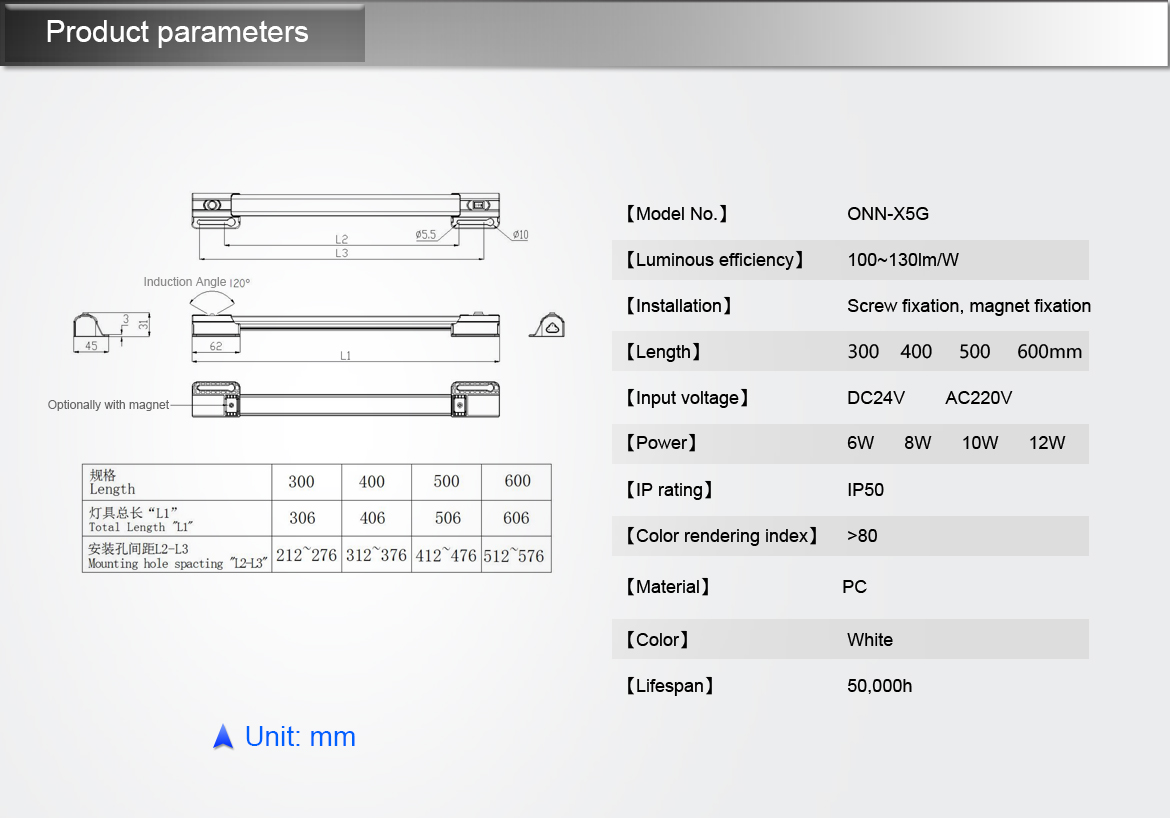Click the right end-profile cross-section drawing
The width and height of the screenshot is (1170, 818).
(548, 325)
